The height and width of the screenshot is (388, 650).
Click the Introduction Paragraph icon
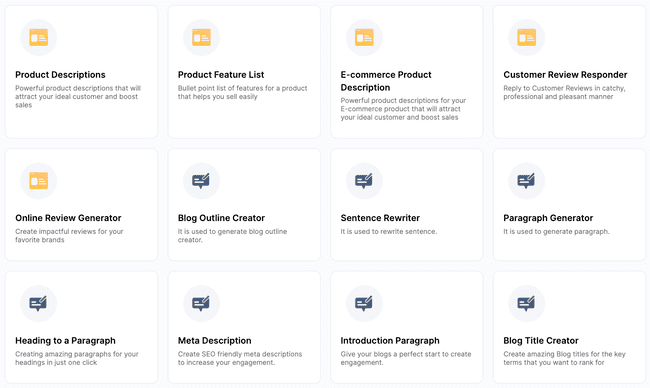[x=364, y=303]
